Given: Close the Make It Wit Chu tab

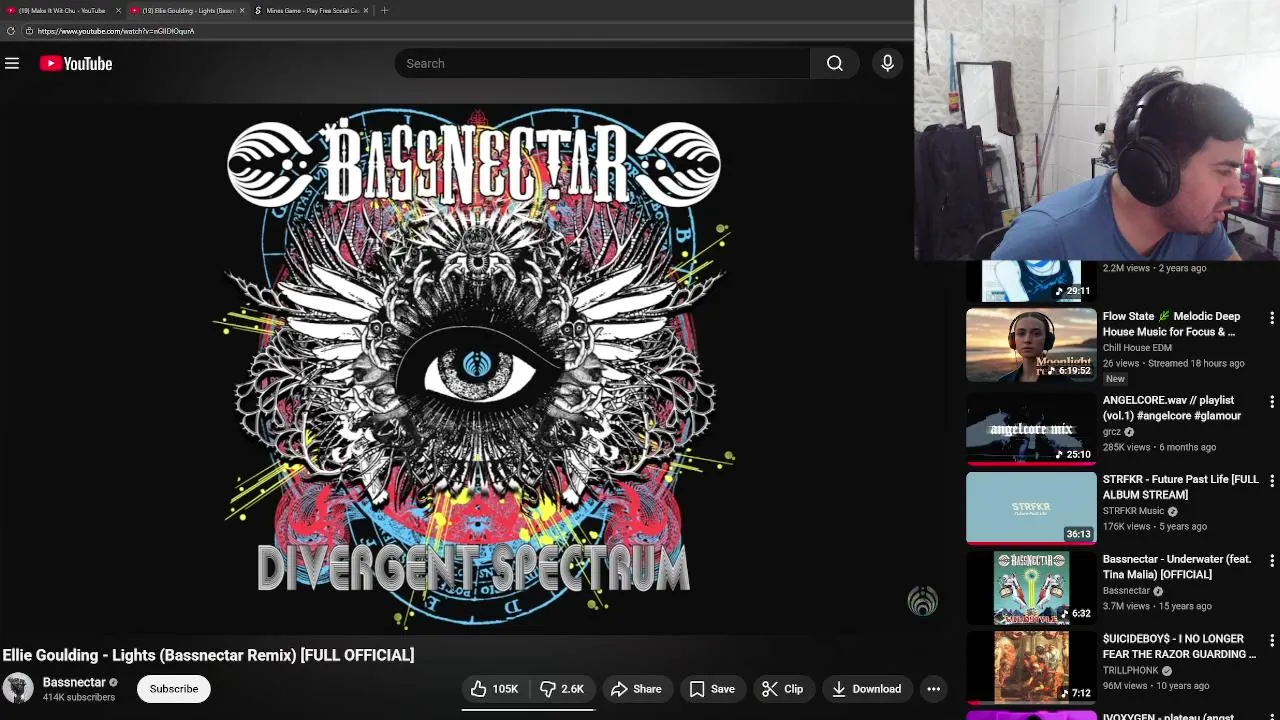Looking at the screenshot, I should point(118,10).
